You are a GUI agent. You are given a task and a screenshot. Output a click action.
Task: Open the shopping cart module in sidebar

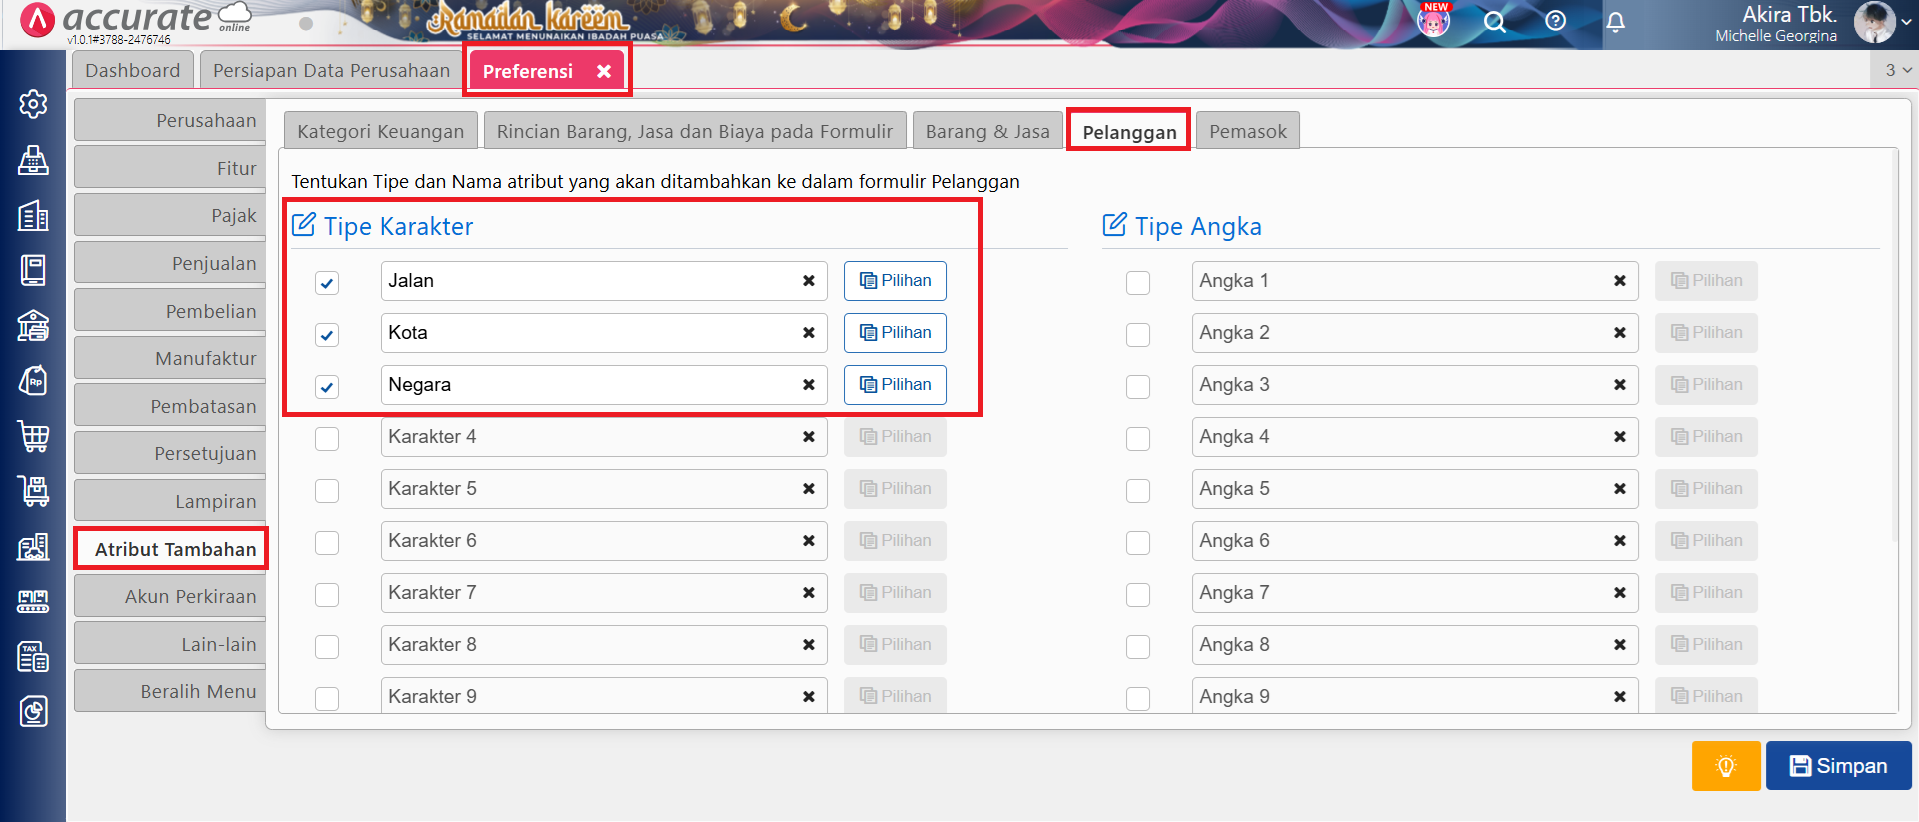[x=33, y=436]
